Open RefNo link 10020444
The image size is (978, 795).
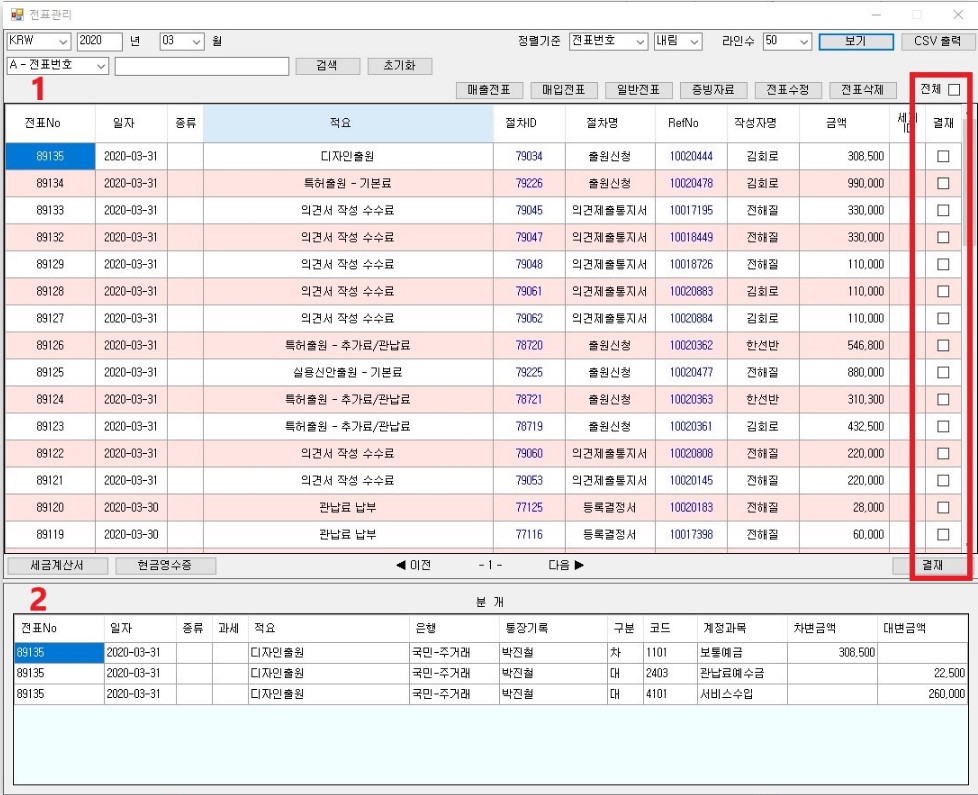(691, 157)
